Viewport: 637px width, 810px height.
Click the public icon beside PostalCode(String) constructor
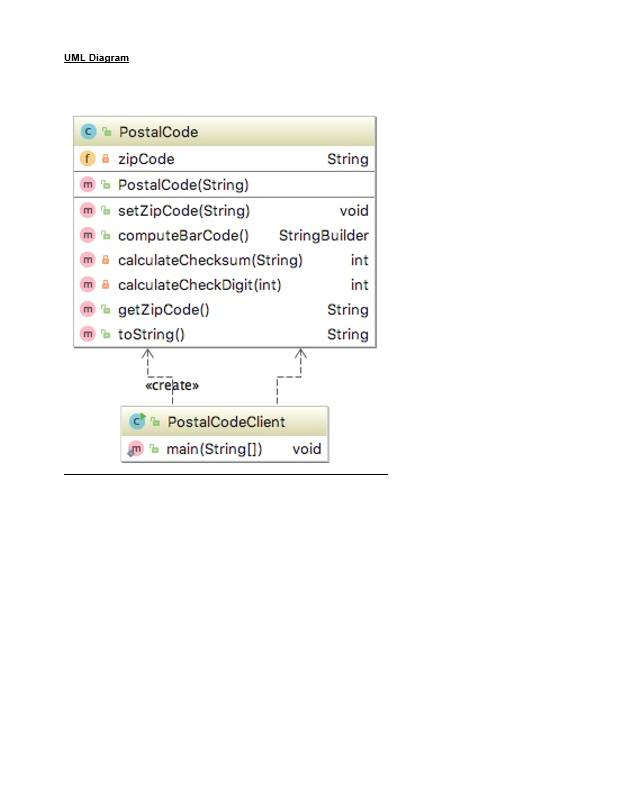point(106,184)
